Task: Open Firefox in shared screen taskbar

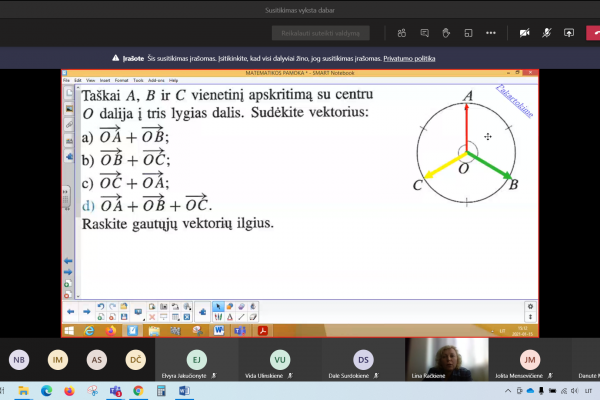Action: pos(111,331)
